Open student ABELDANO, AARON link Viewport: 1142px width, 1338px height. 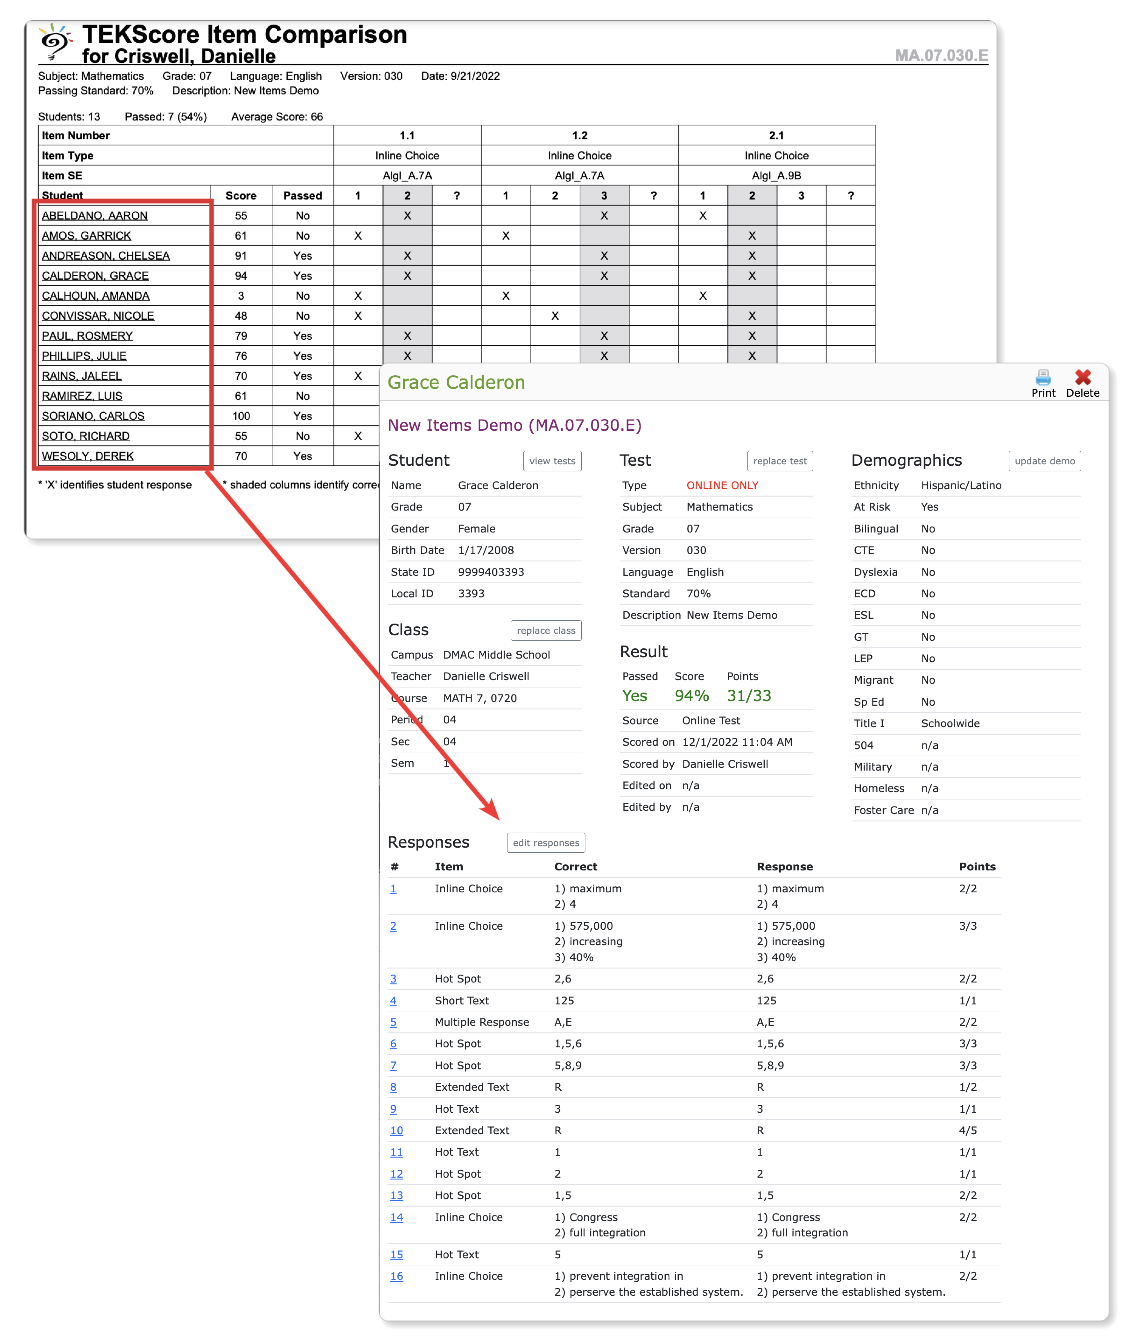point(95,216)
